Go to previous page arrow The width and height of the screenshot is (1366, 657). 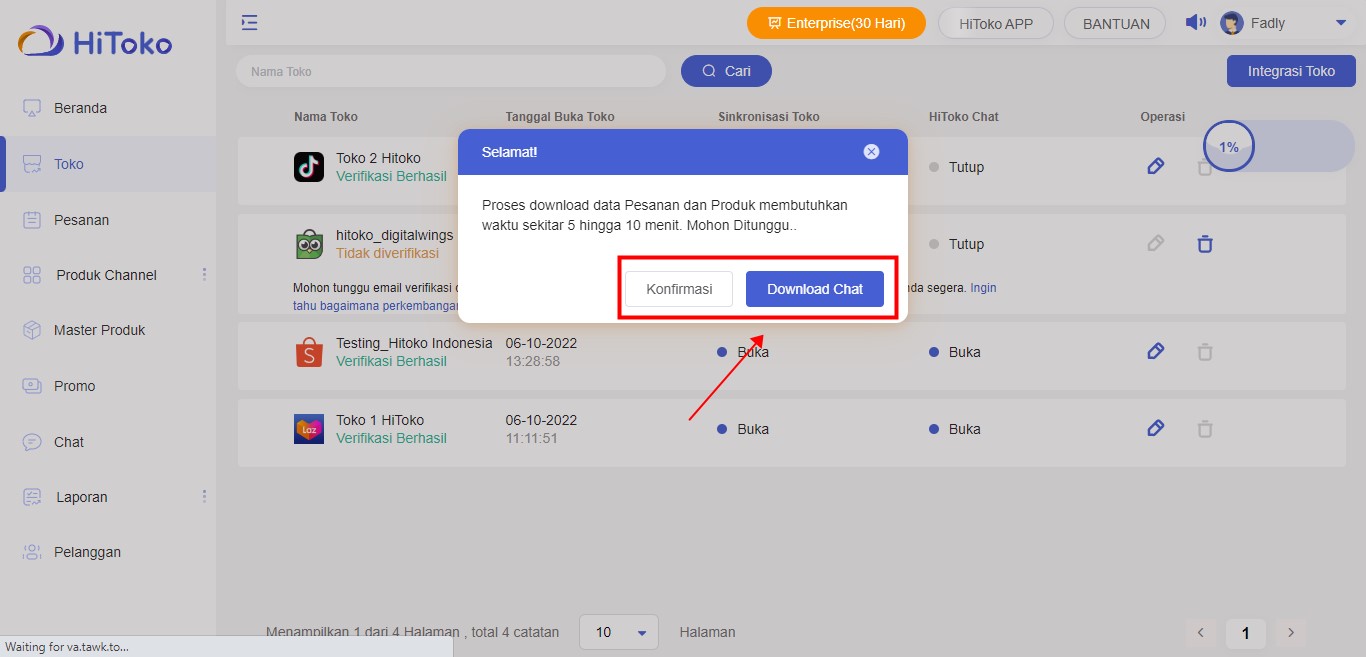click(1200, 632)
